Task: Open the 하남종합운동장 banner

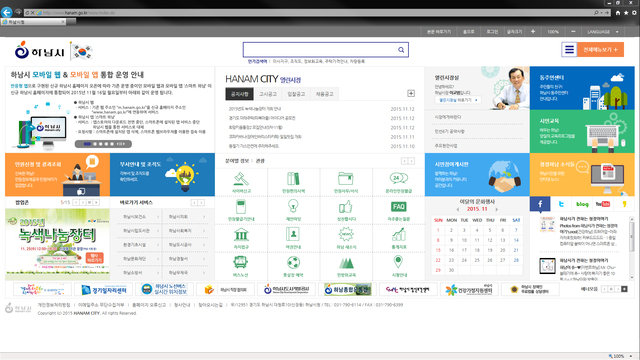Action: tap(348, 290)
